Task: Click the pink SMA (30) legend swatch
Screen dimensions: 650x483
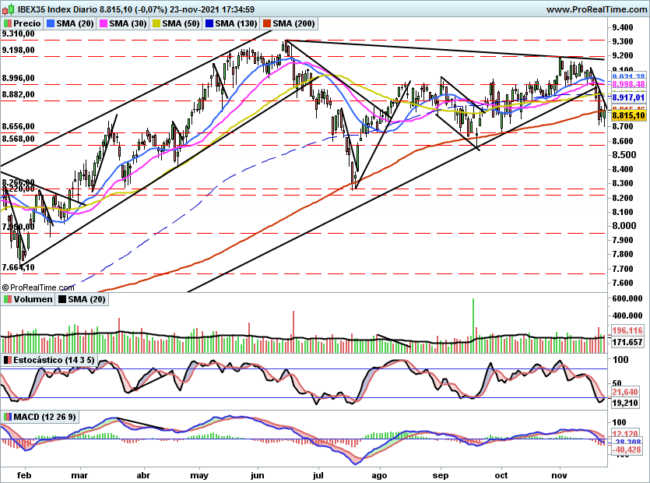Action: pos(103,24)
